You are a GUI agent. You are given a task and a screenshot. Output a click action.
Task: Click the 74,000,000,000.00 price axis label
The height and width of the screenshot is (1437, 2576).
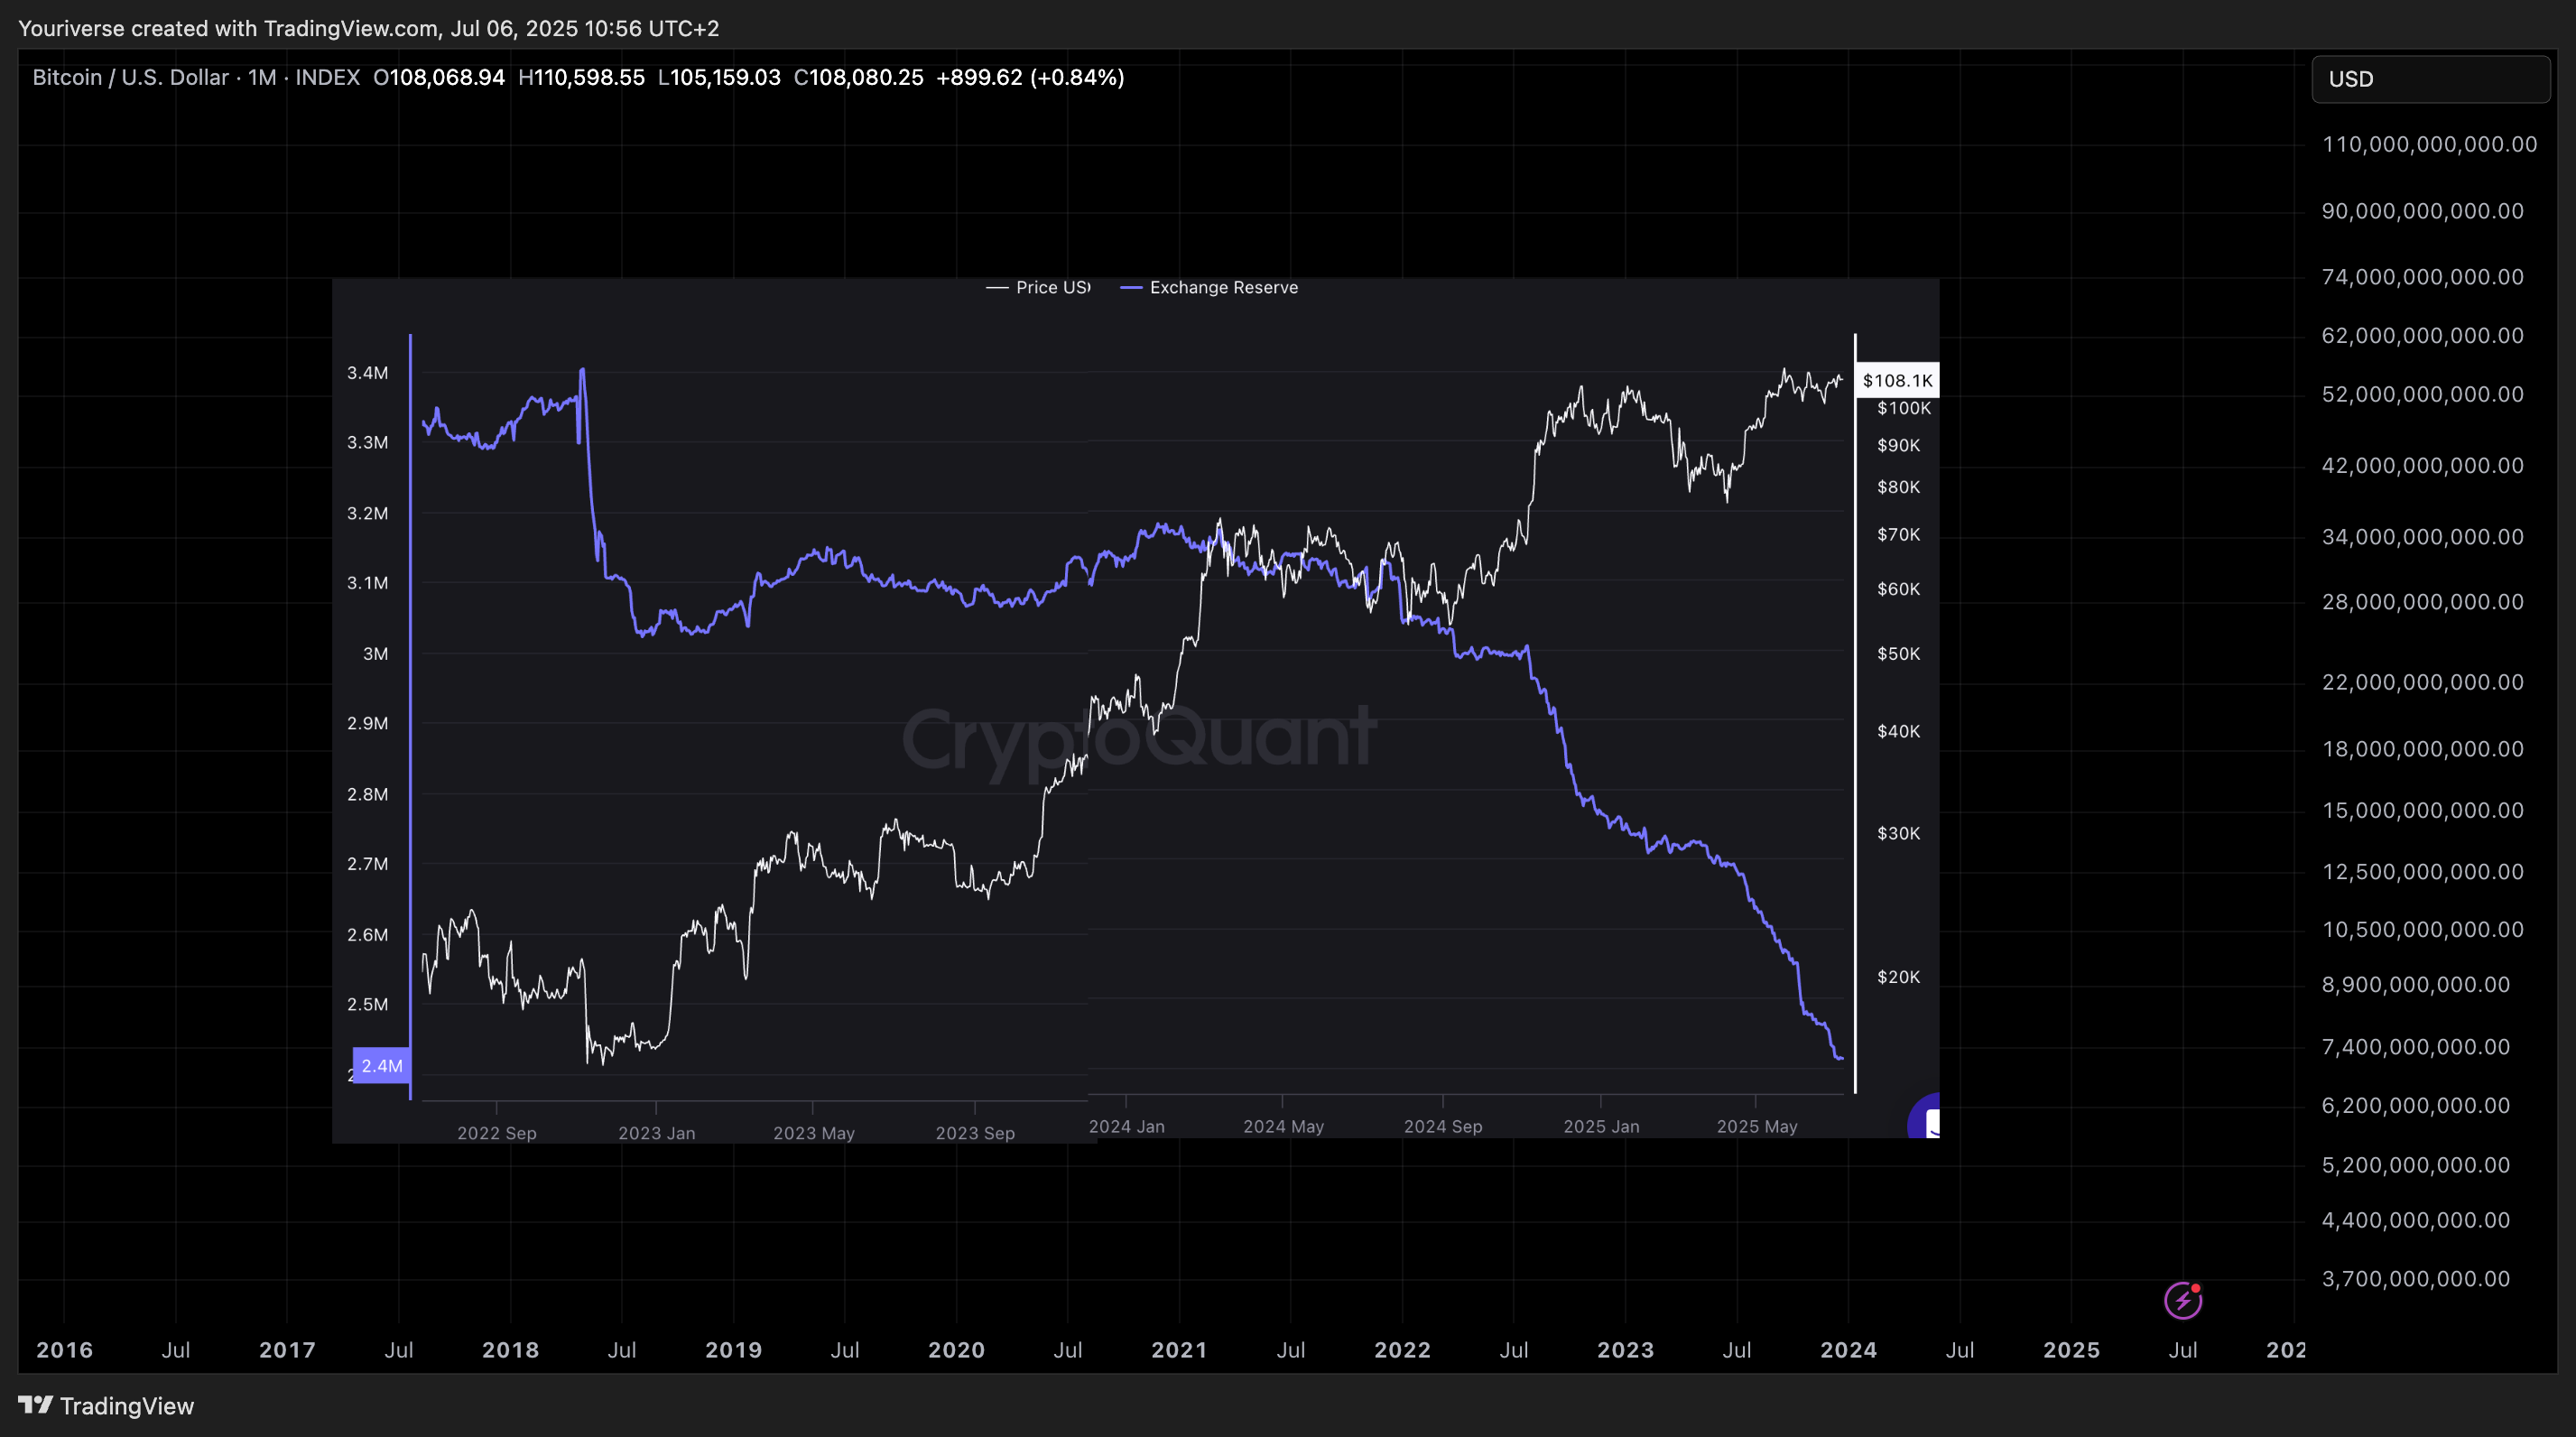(2422, 276)
